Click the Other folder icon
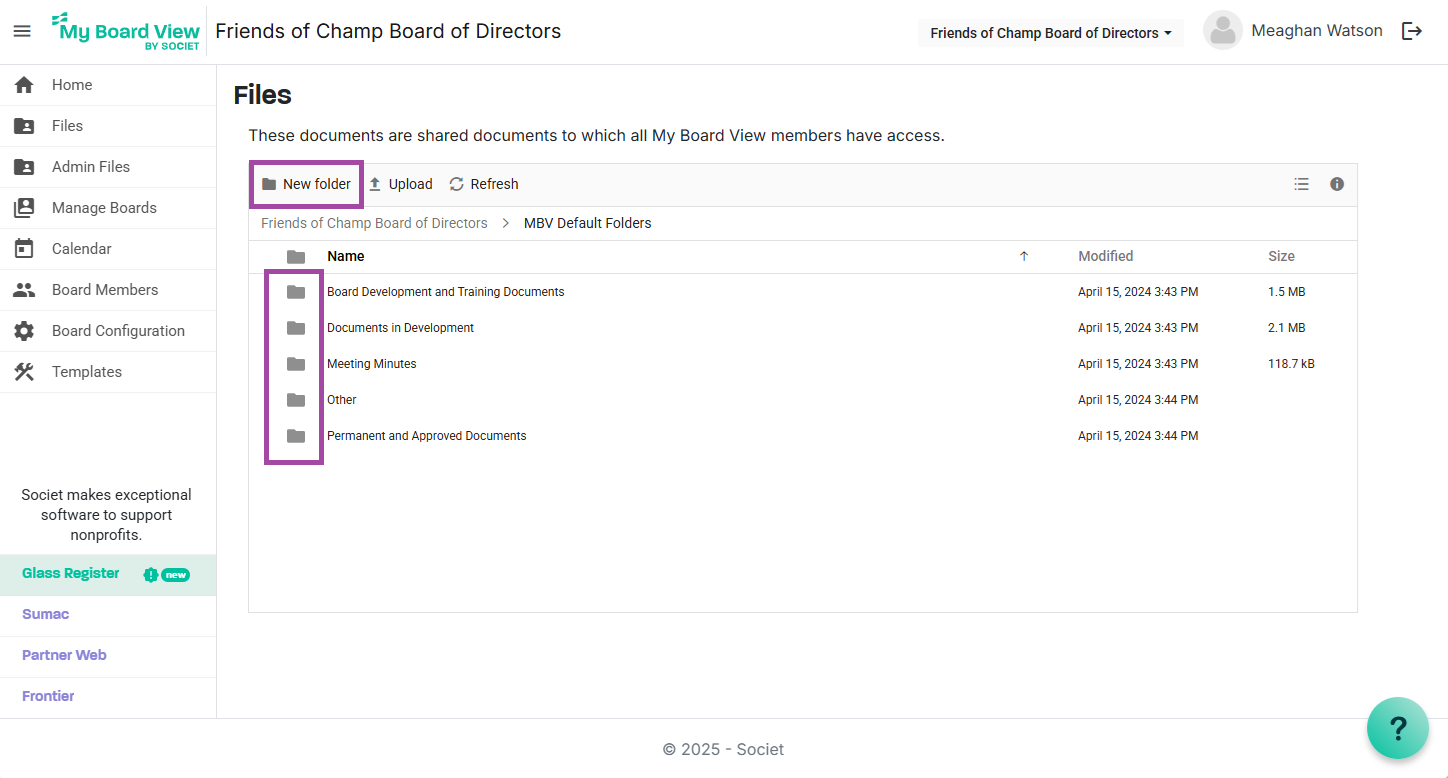 [295, 400]
